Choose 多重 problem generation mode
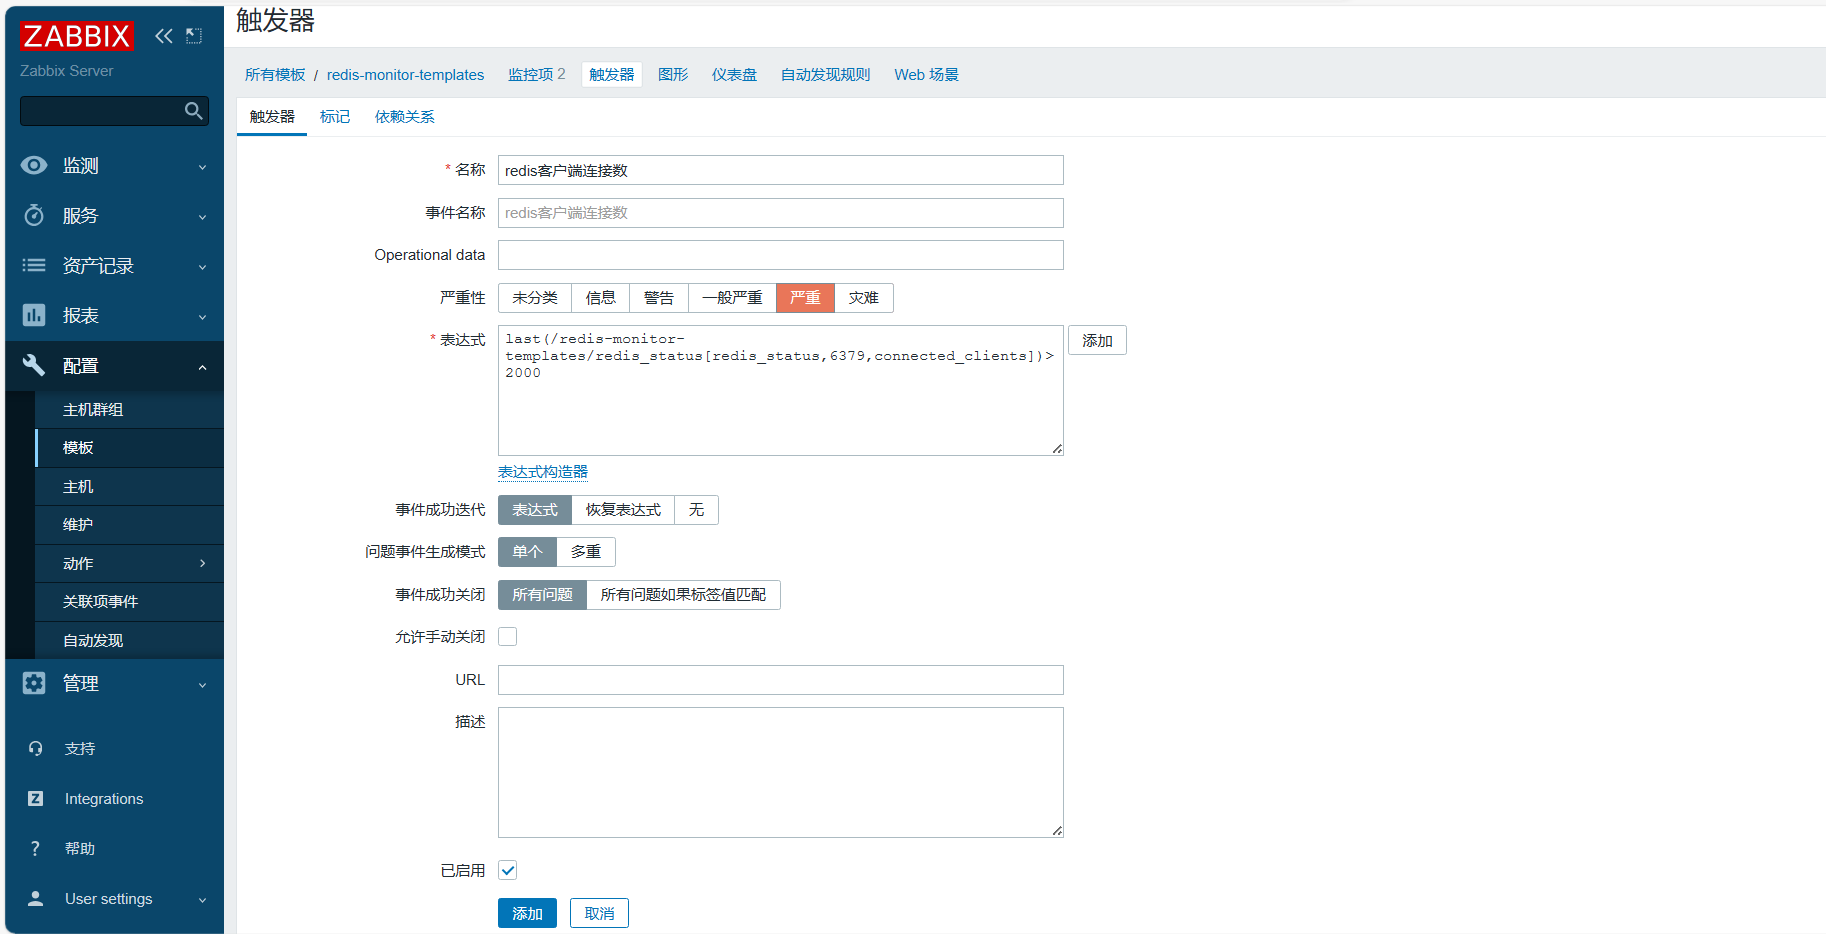This screenshot has width=1826, height=934. coord(586,552)
